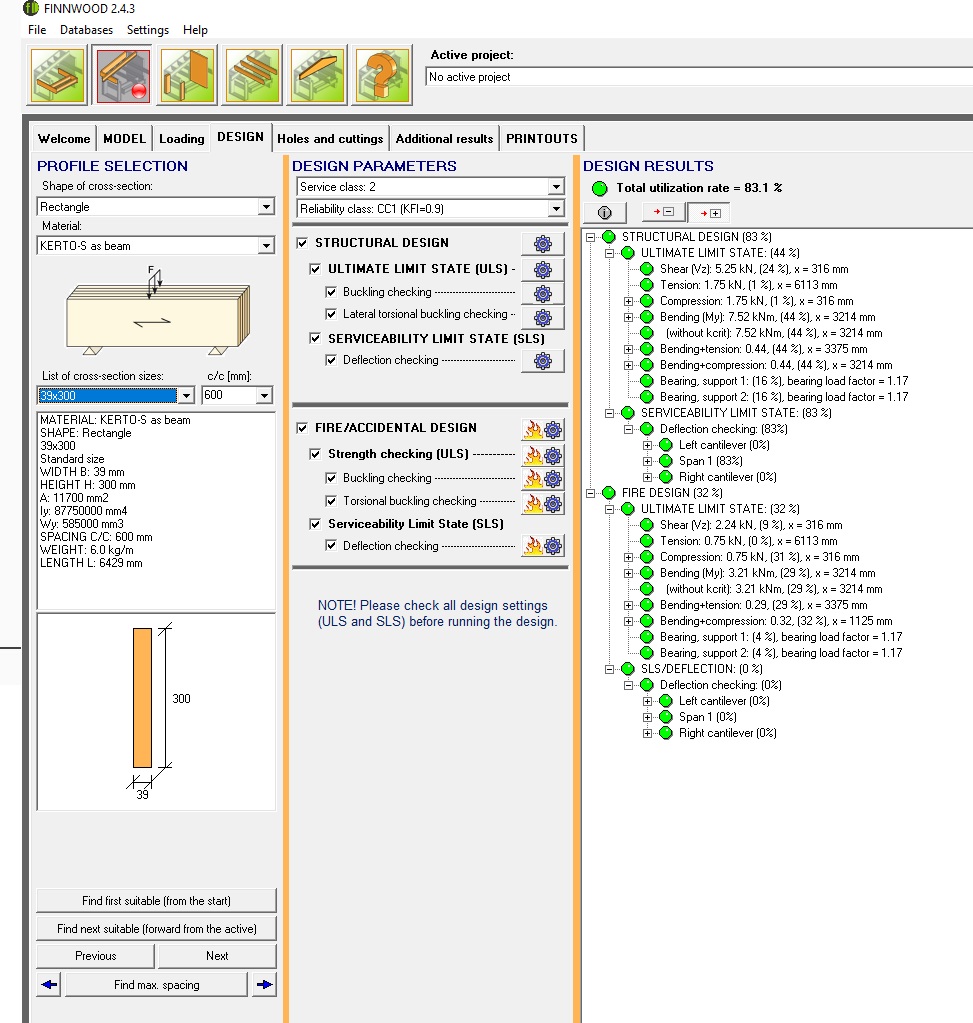Open Service class dropdown
The image size is (973, 1023).
pos(555,187)
